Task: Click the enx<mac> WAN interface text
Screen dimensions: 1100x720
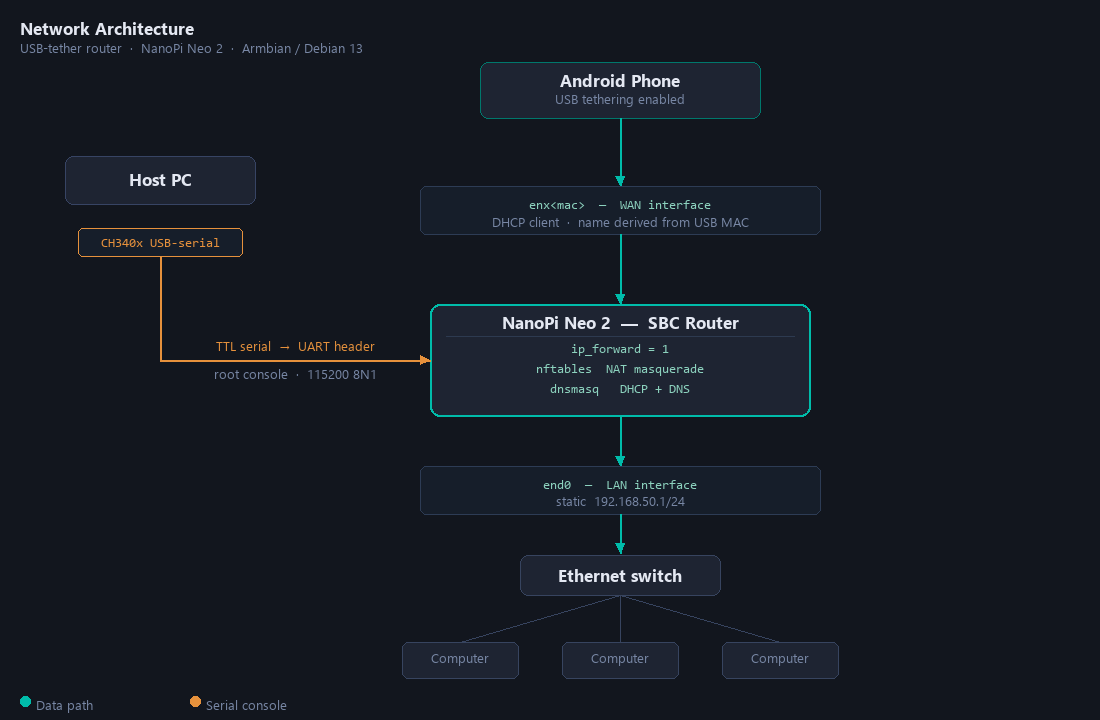Action: tap(620, 205)
